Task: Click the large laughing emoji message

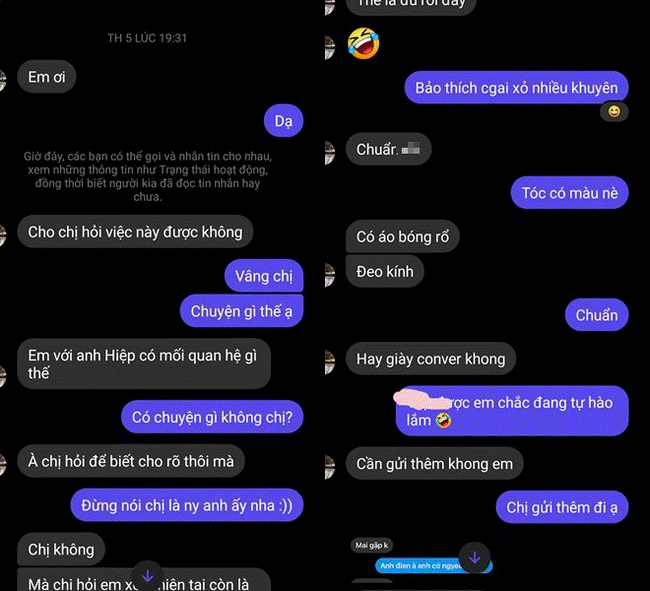Action: point(364,44)
